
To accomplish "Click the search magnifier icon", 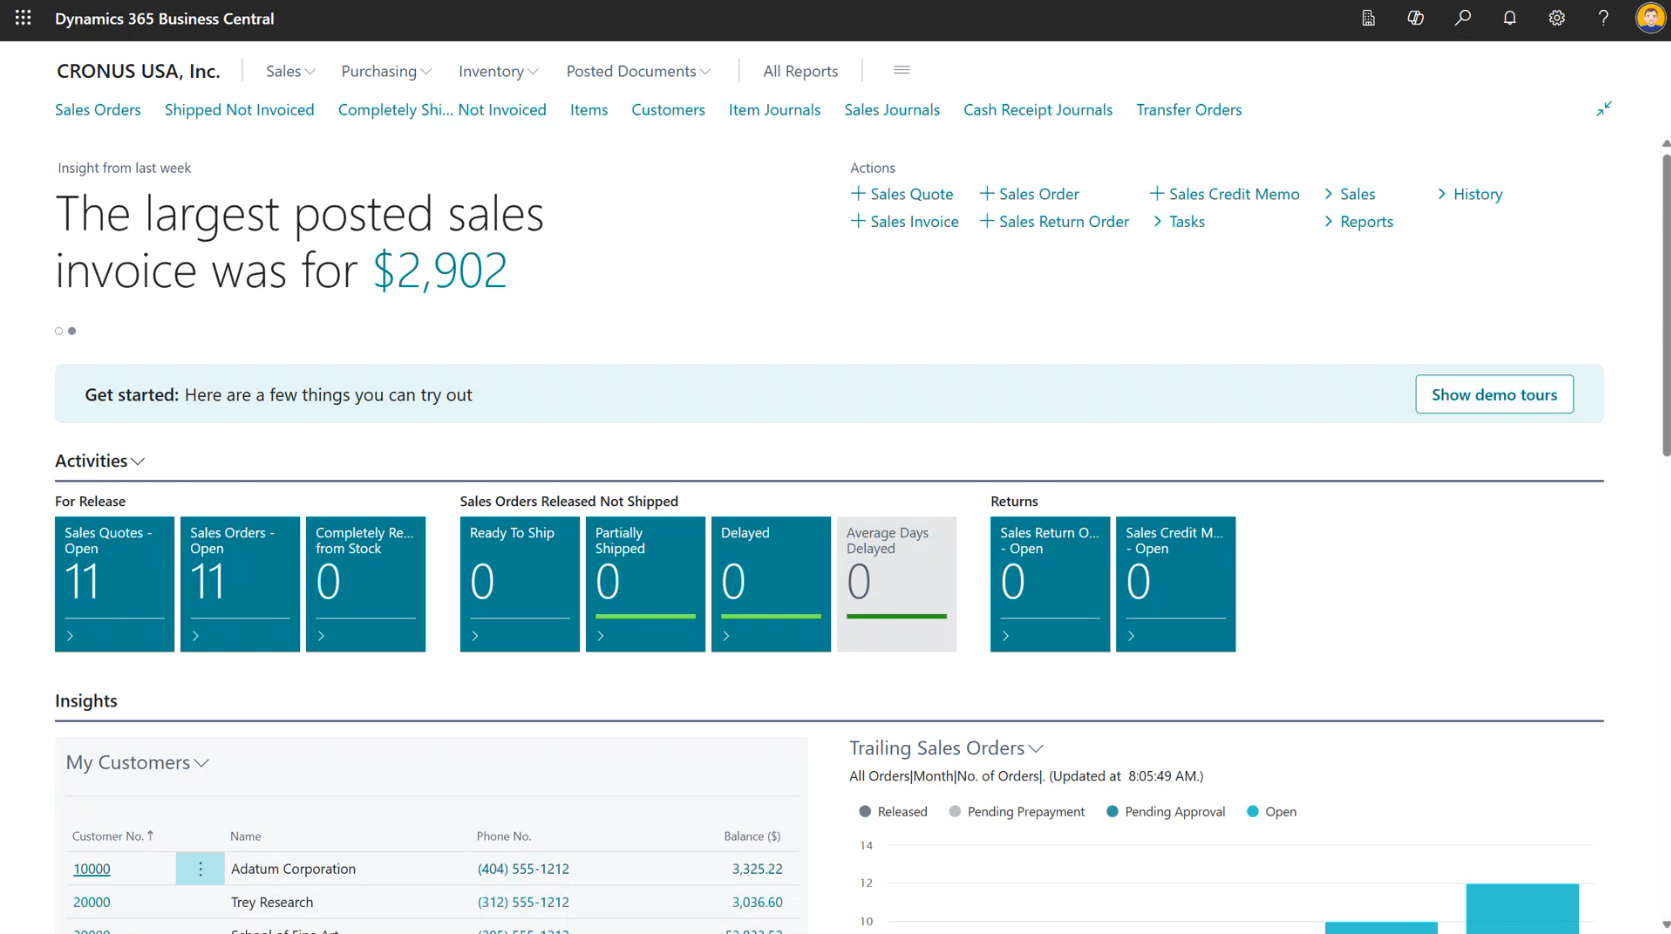I will point(1462,18).
